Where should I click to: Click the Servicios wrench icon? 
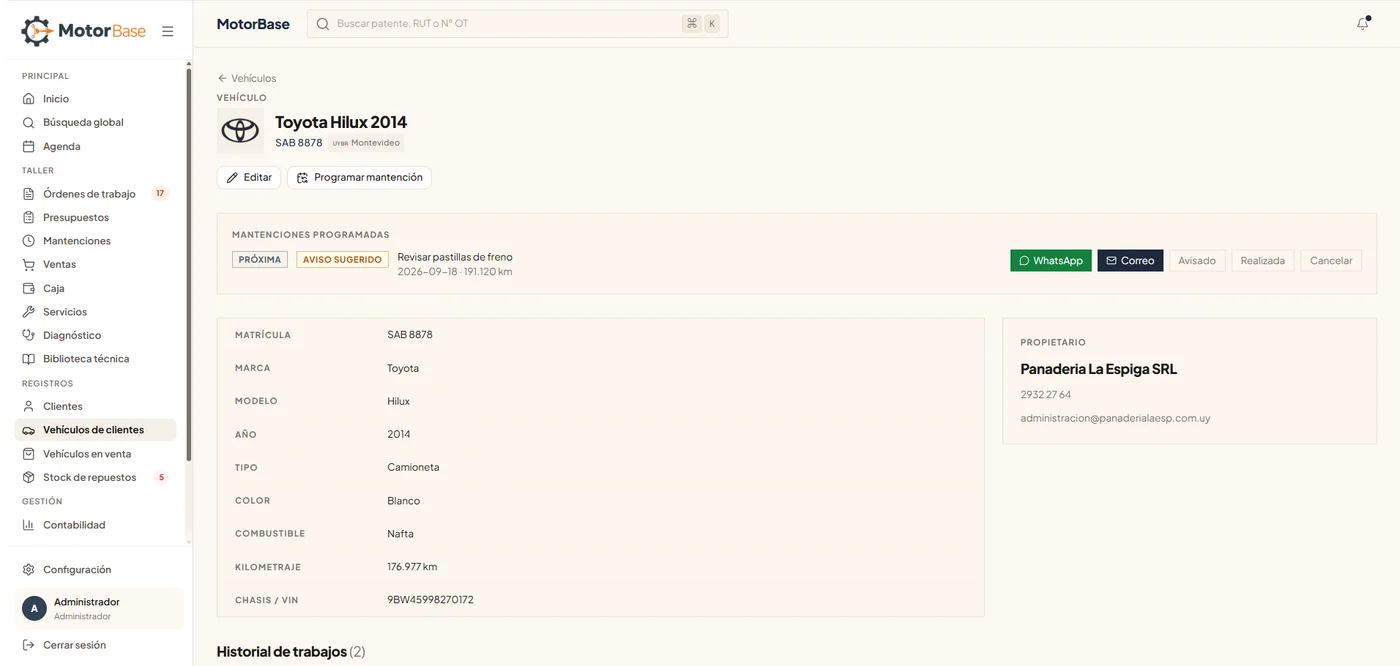[29, 312]
